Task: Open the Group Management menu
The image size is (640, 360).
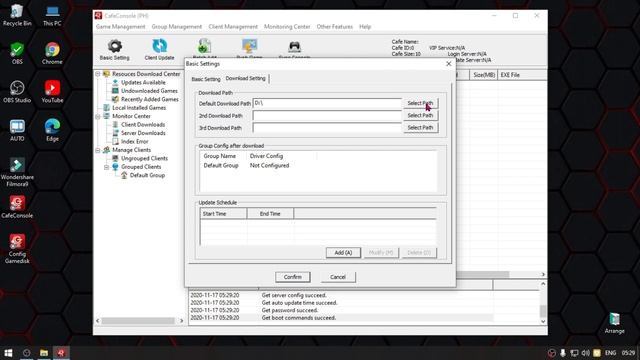Action: pyautogui.click(x=177, y=27)
